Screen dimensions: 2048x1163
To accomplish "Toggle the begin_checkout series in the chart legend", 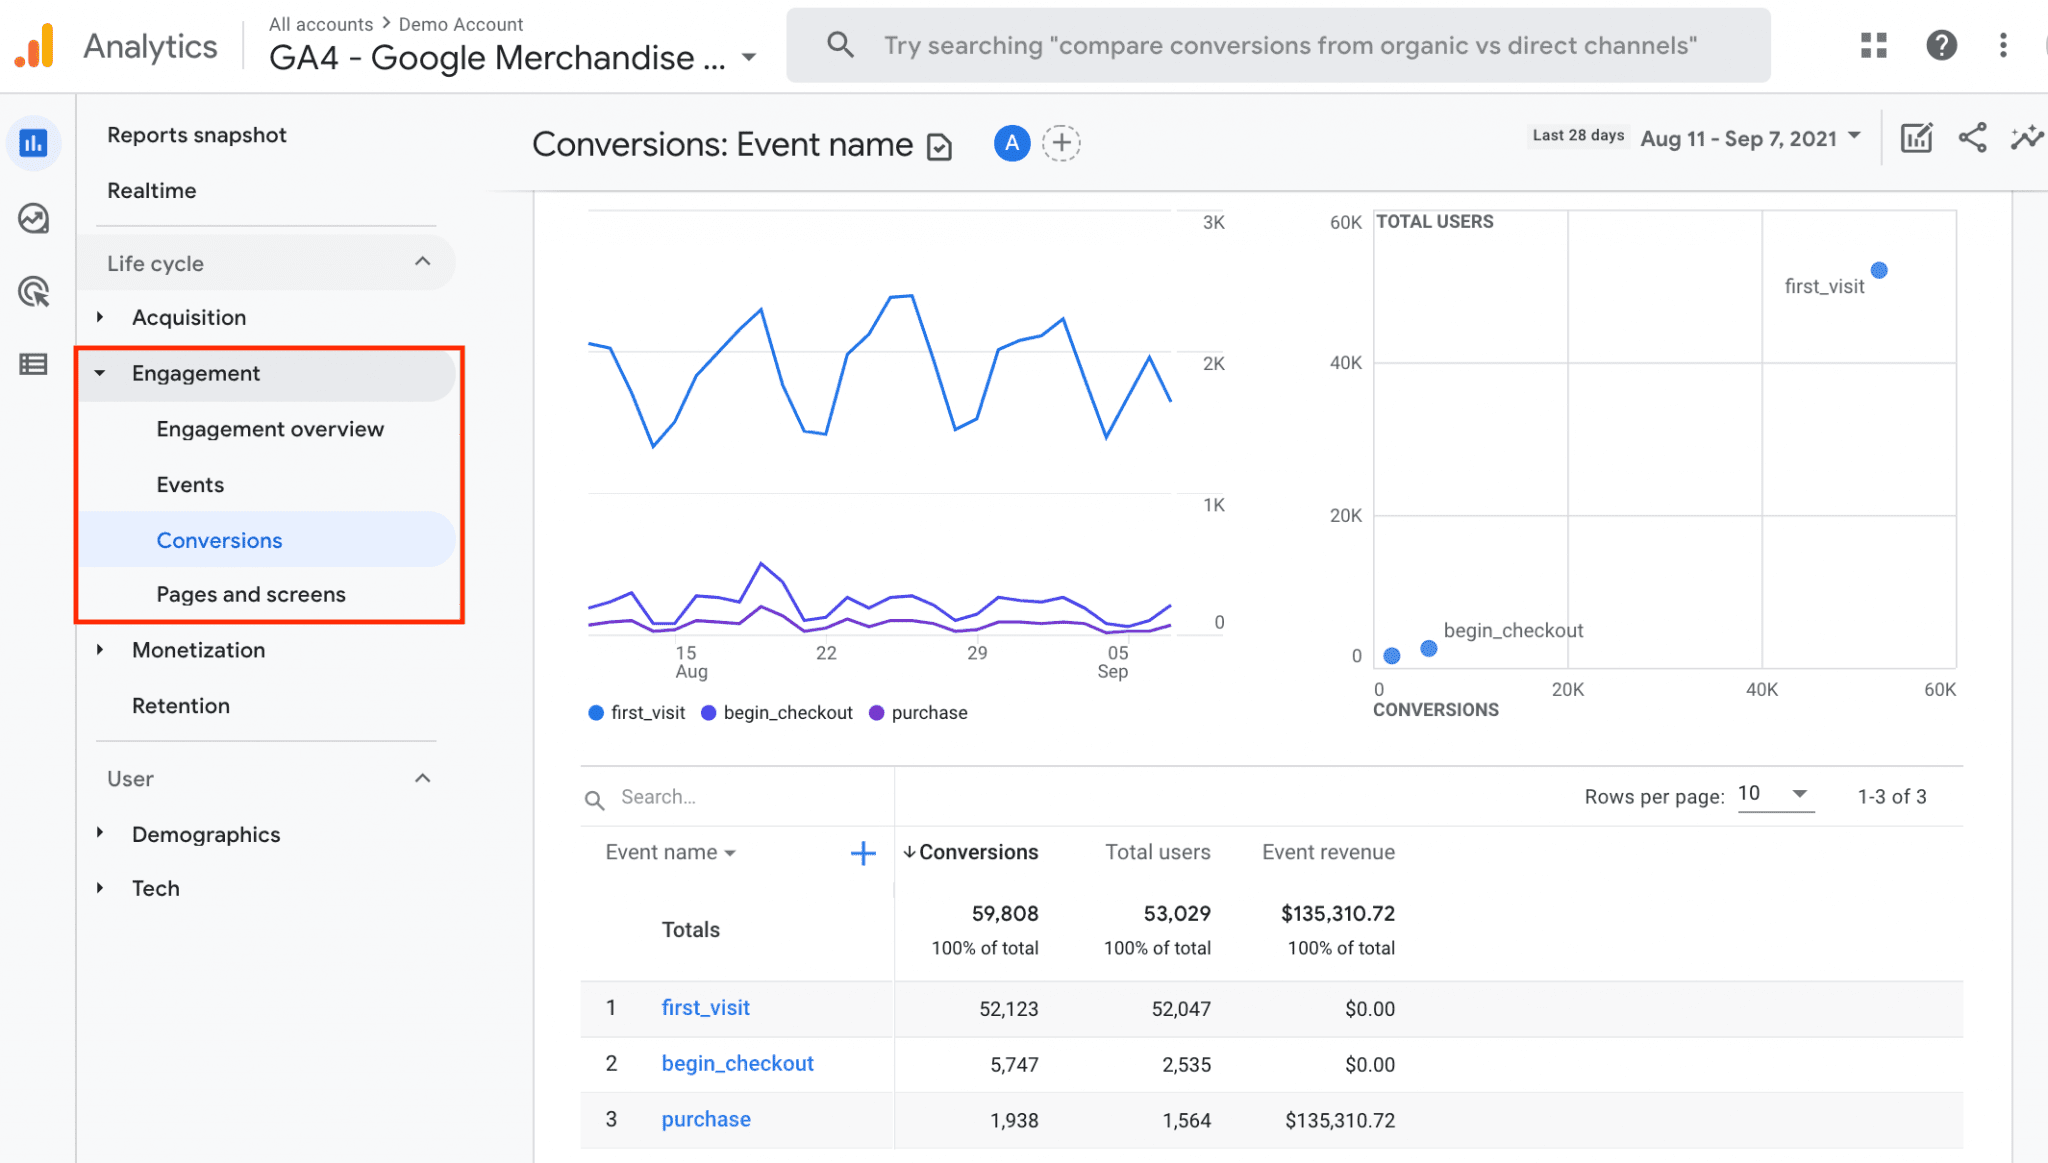I will (777, 712).
